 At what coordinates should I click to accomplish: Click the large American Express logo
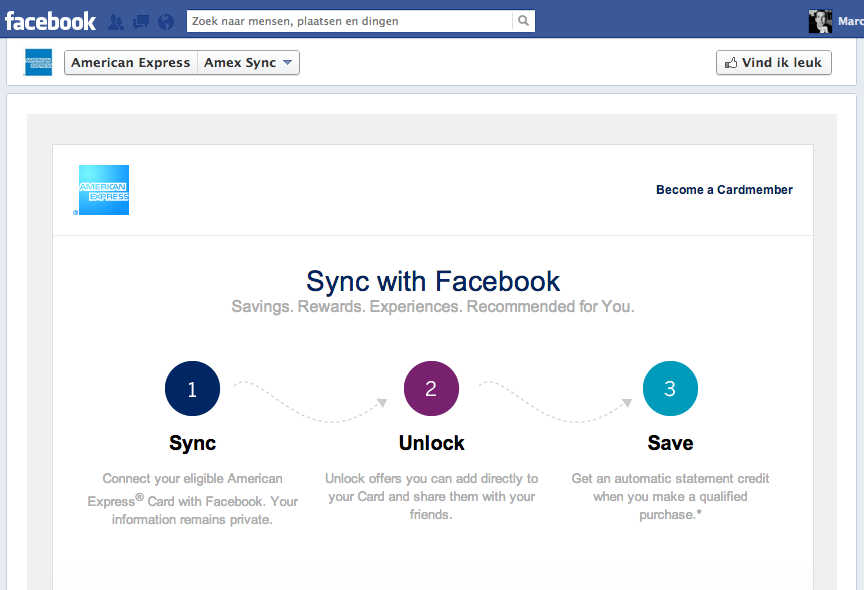(104, 190)
